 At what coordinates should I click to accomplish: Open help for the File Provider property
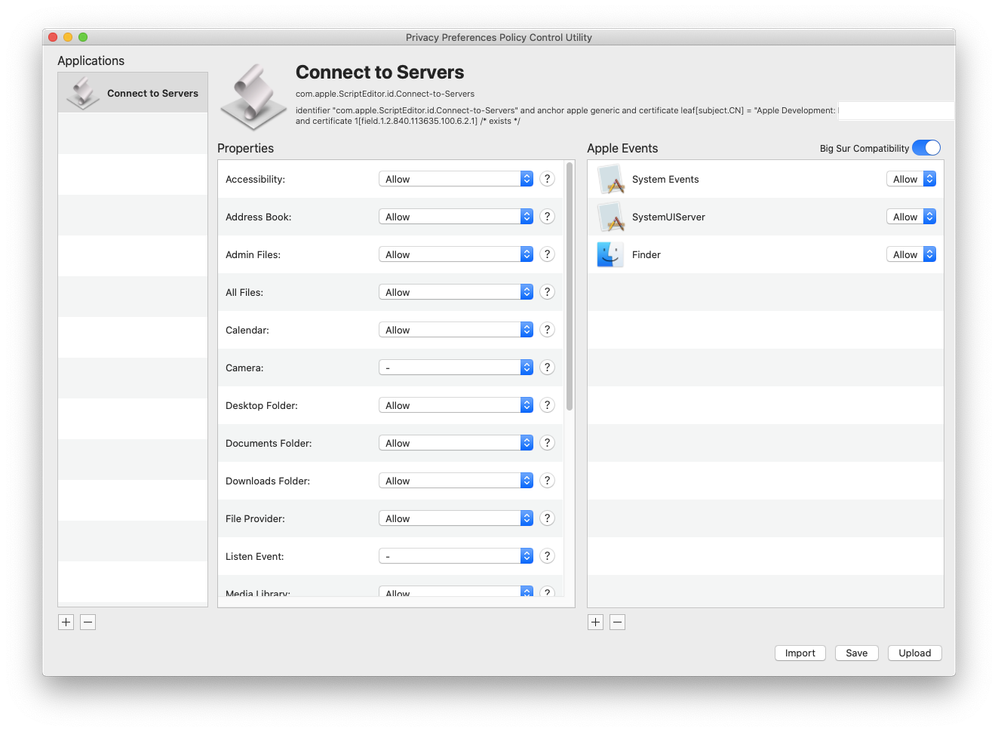point(547,518)
